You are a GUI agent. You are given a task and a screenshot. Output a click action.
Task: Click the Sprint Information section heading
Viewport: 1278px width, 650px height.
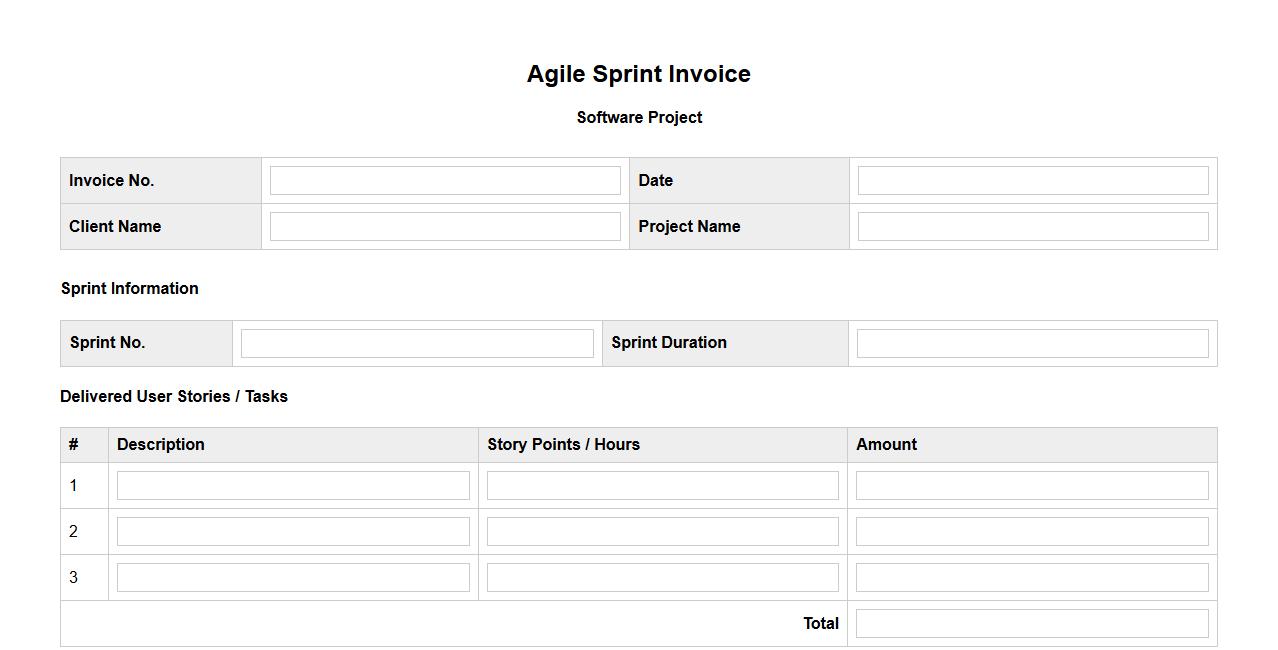tap(130, 289)
